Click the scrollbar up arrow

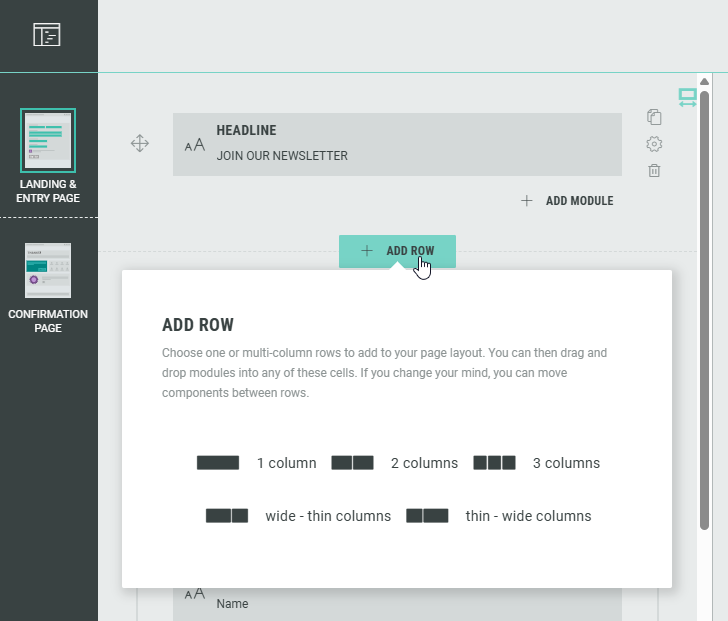coord(704,82)
